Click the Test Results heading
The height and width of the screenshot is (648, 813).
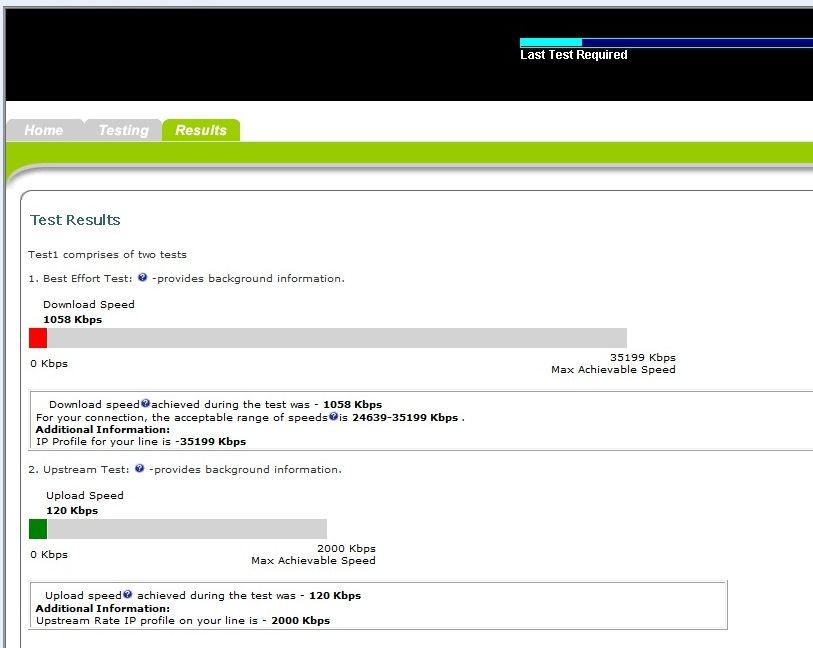pyautogui.click(x=75, y=221)
